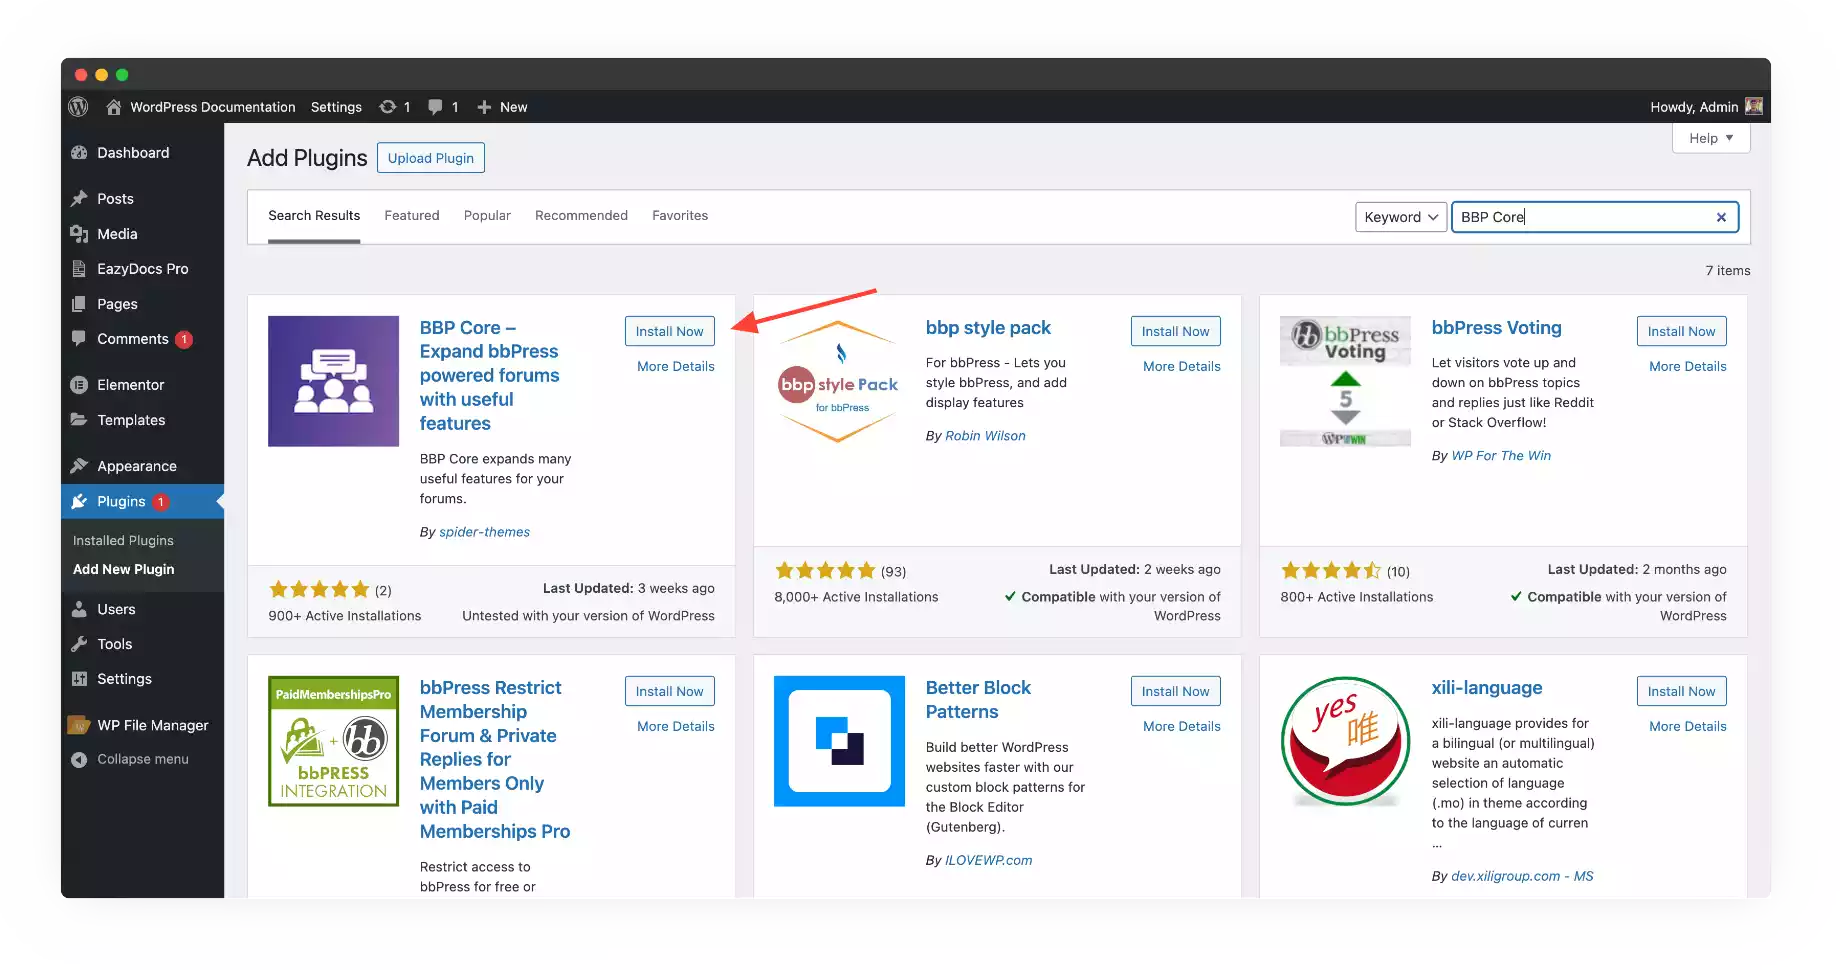
Task: Install the BBP Core plugin
Action: pyautogui.click(x=669, y=331)
